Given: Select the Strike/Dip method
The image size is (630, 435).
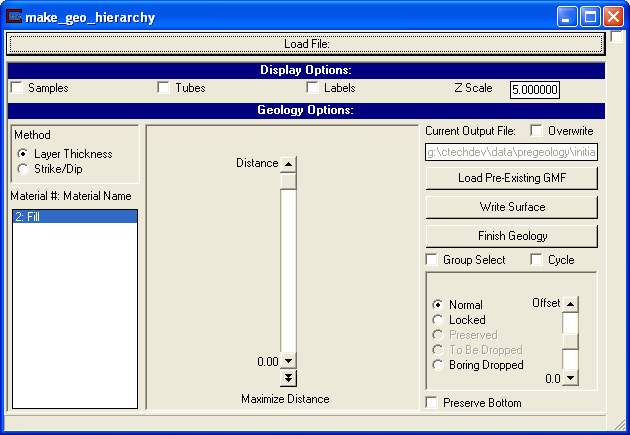Looking at the screenshot, I should point(23,169).
